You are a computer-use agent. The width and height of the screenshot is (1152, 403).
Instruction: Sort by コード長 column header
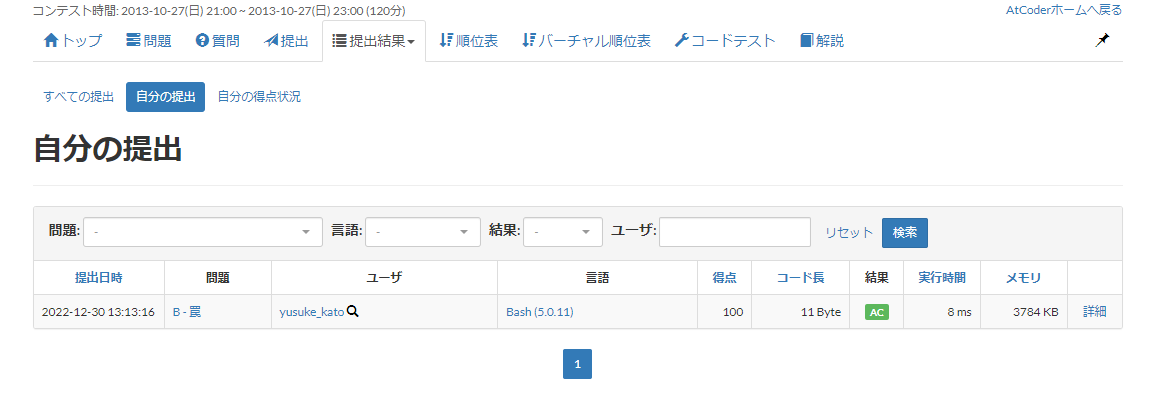click(800, 277)
